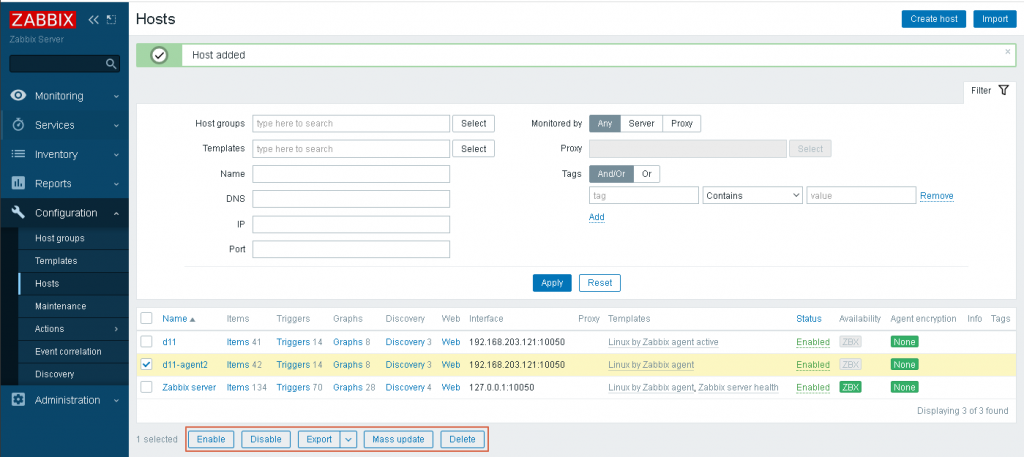
Task: Click the Inventory list icon
Action: [18, 154]
